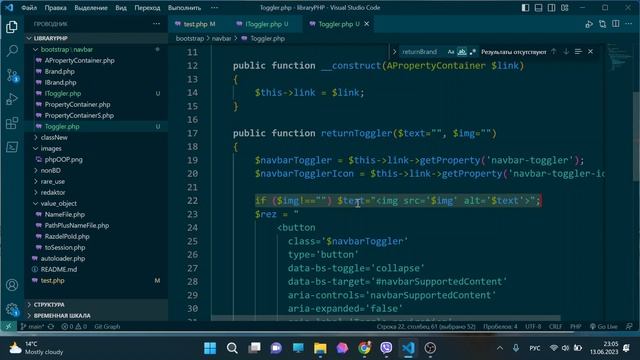Toggle primary side bar layout button
Image resolution: width=640 pixels, height=360 pixels.
pos(525,8)
